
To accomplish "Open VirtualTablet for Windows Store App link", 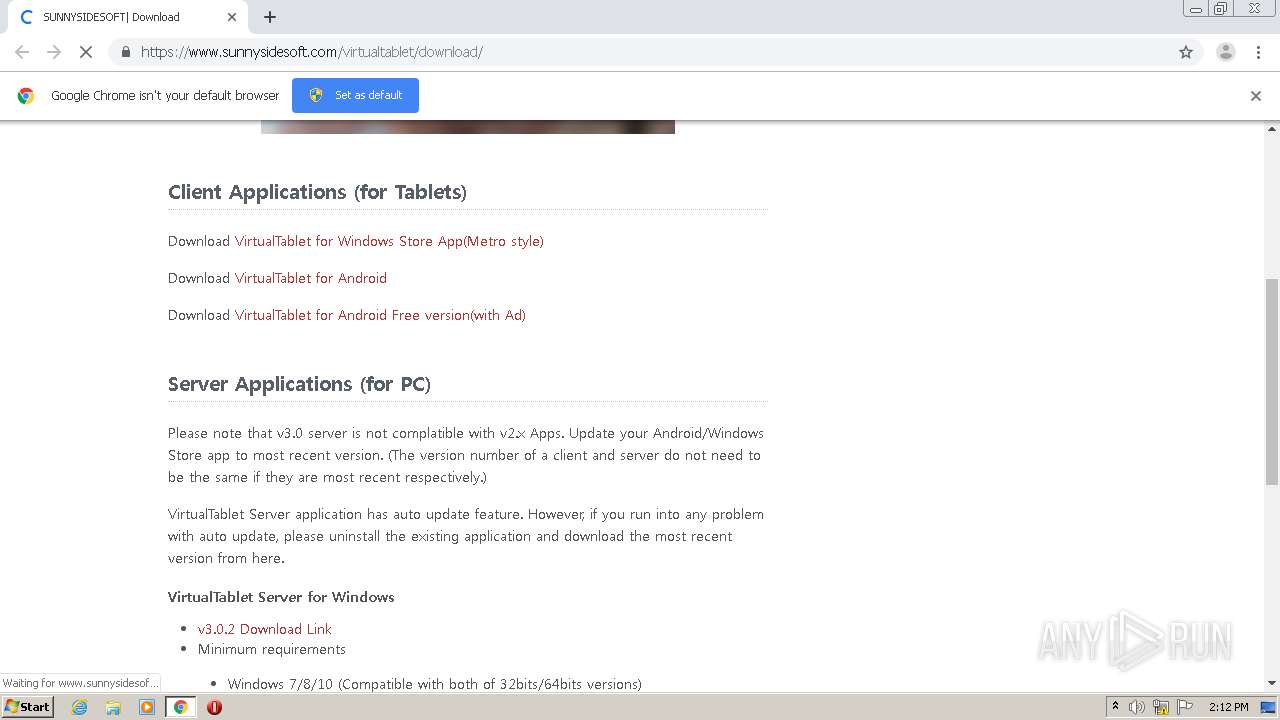I will pos(389,241).
